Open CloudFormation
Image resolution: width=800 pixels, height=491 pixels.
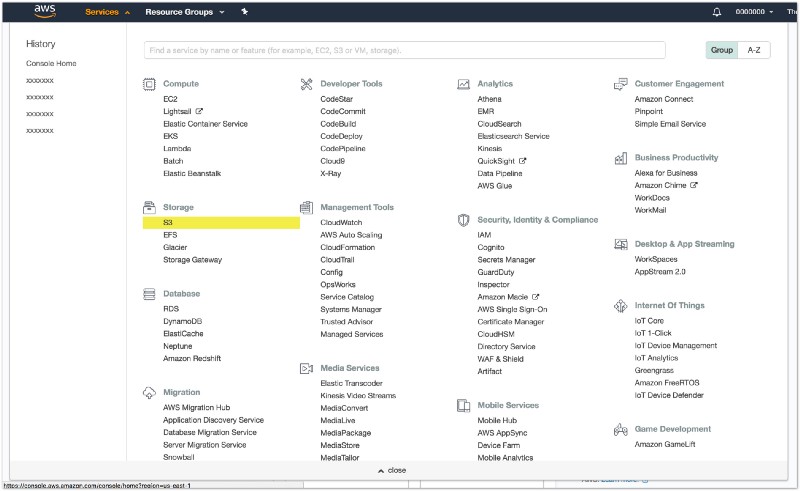347,248
